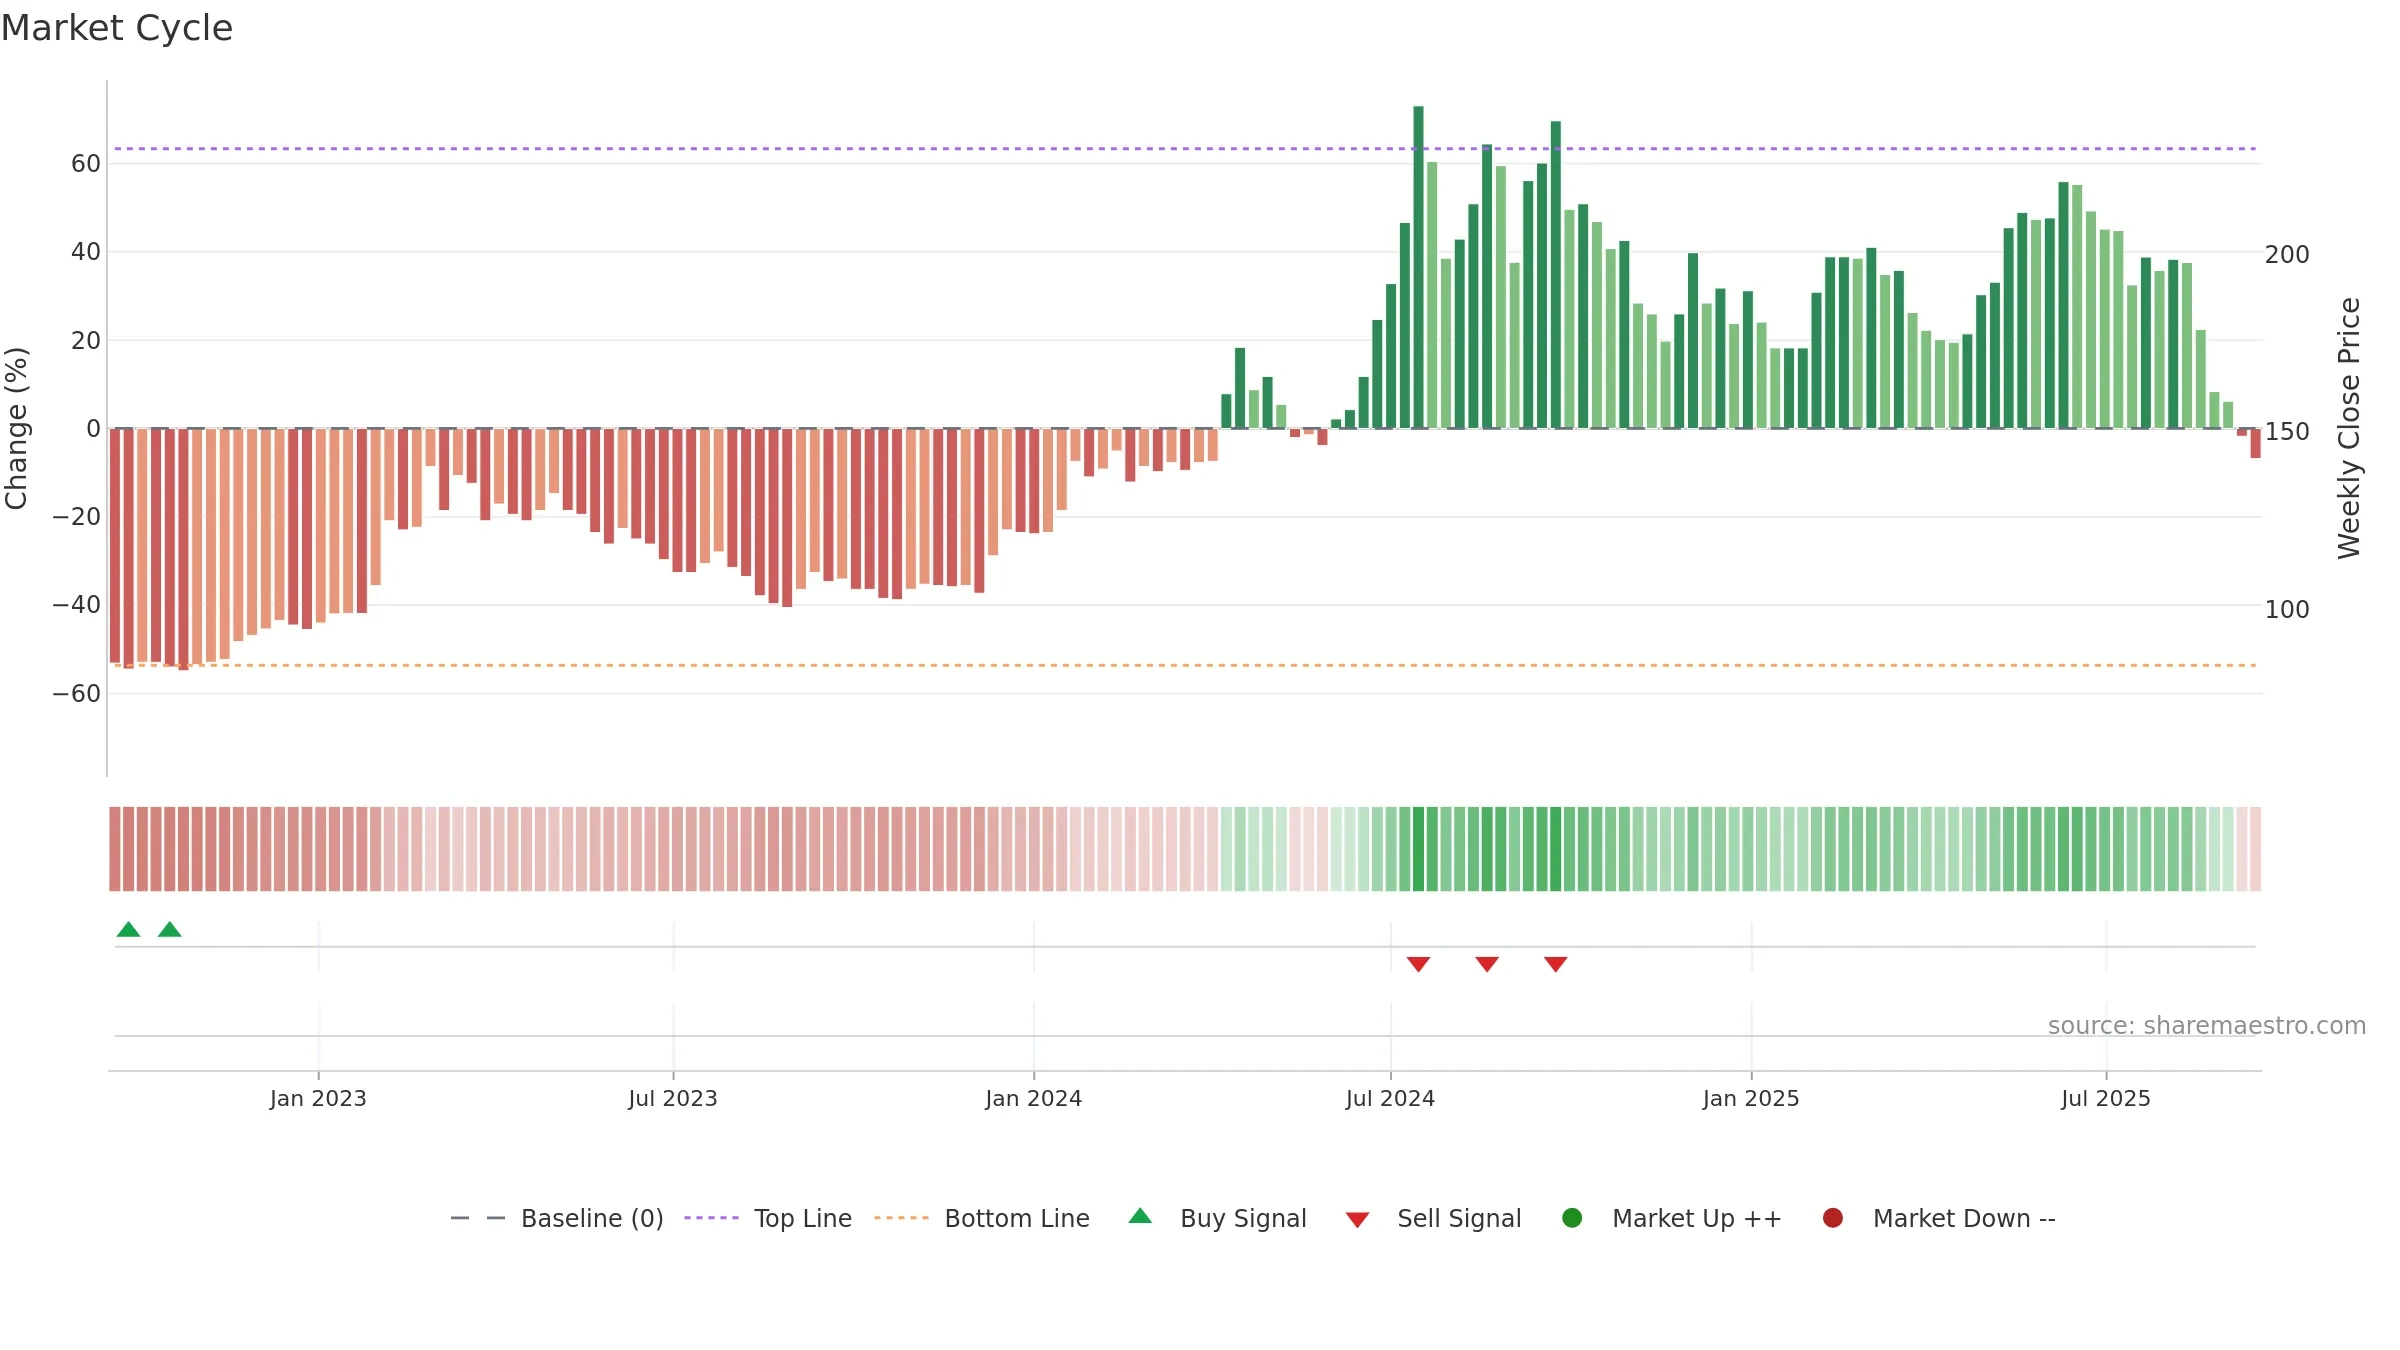
Task: Click the Market Up ++ green circle icon
Action: pos(1572,1218)
